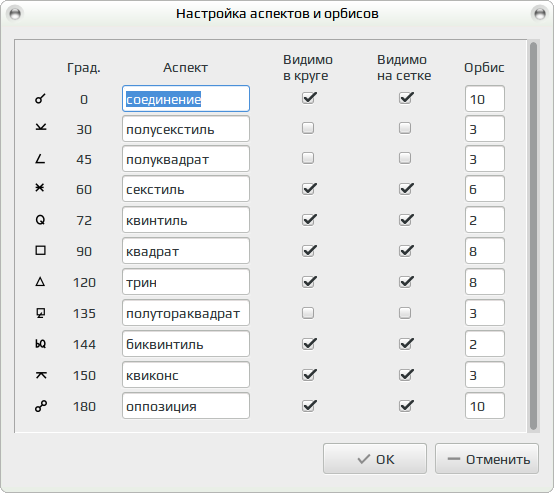Click the Отменить button
This screenshot has height=493, width=554.
pyautogui.click(x=487, y=459)
